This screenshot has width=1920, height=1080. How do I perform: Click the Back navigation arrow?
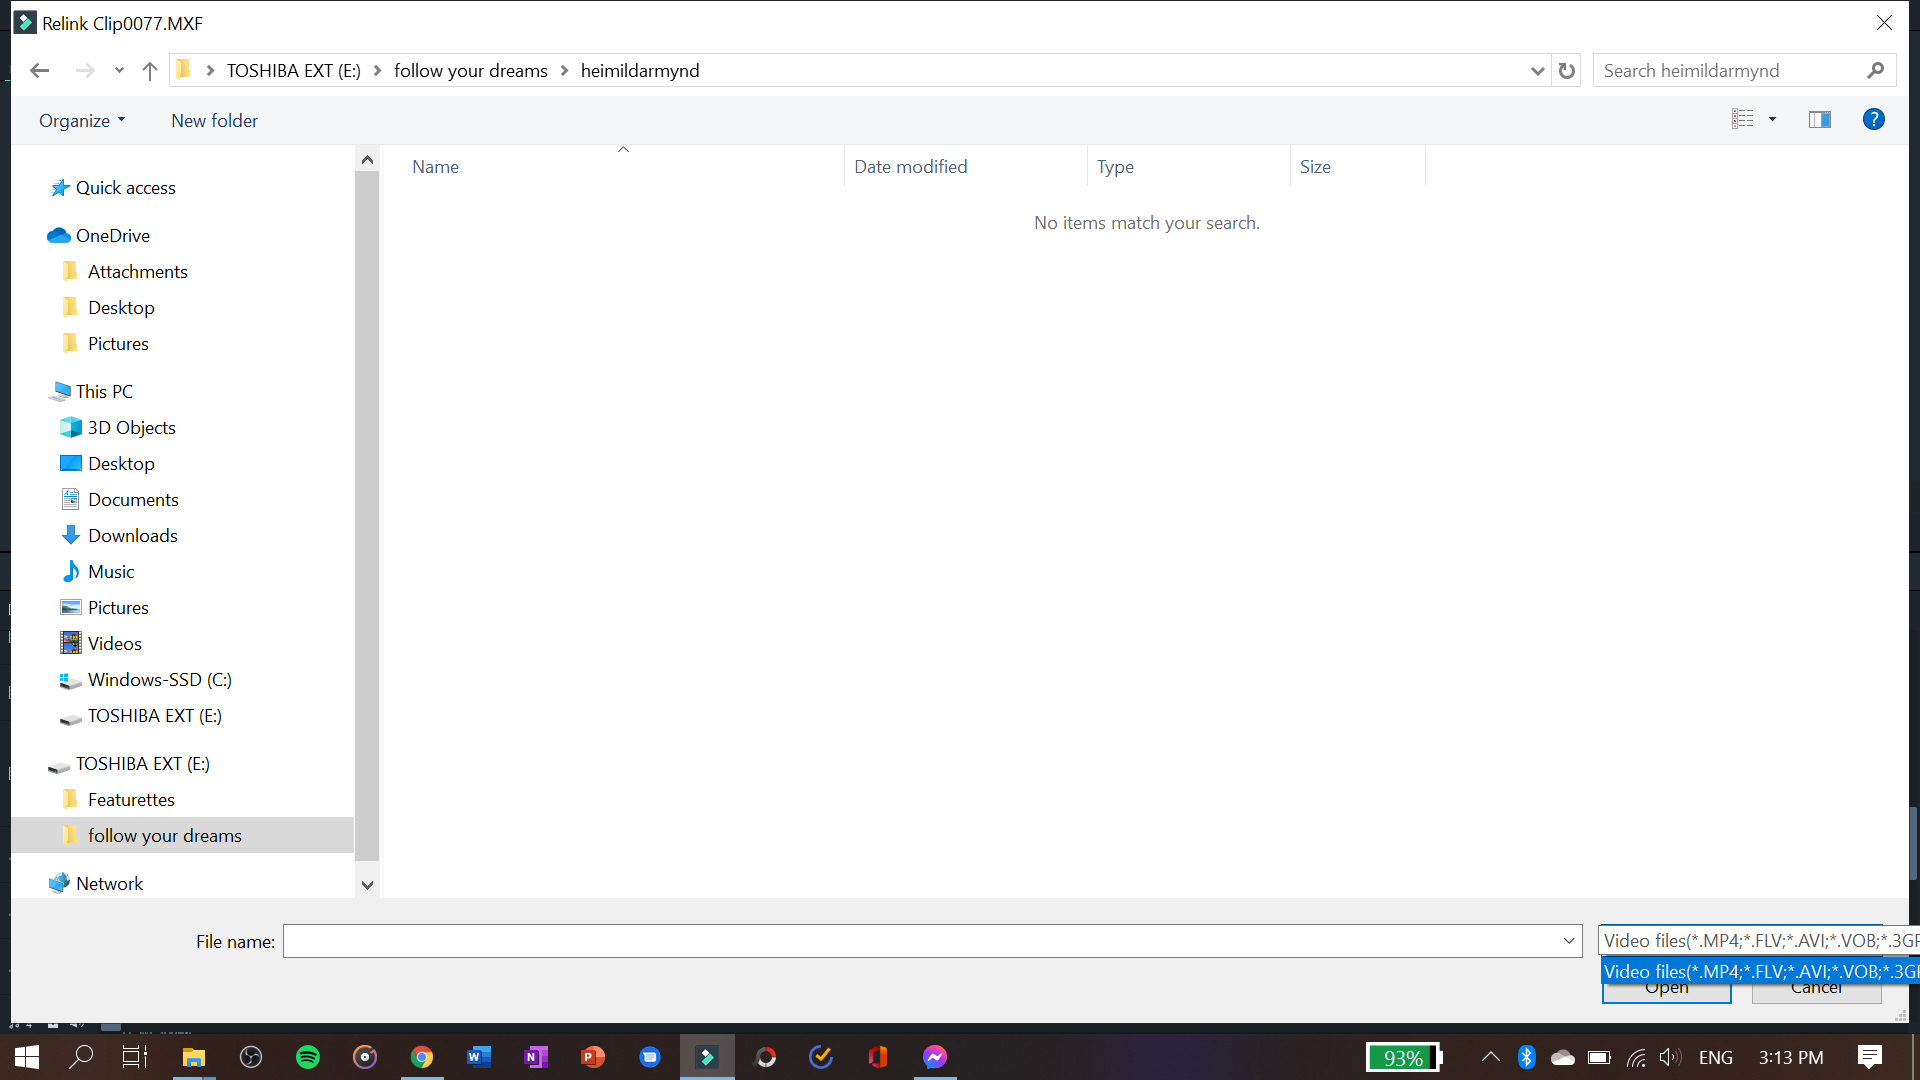[40, 70]
